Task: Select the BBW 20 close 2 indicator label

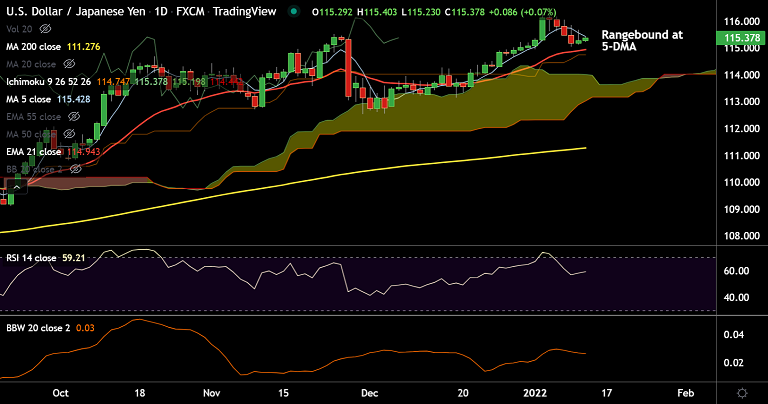Action: point(38,328)
